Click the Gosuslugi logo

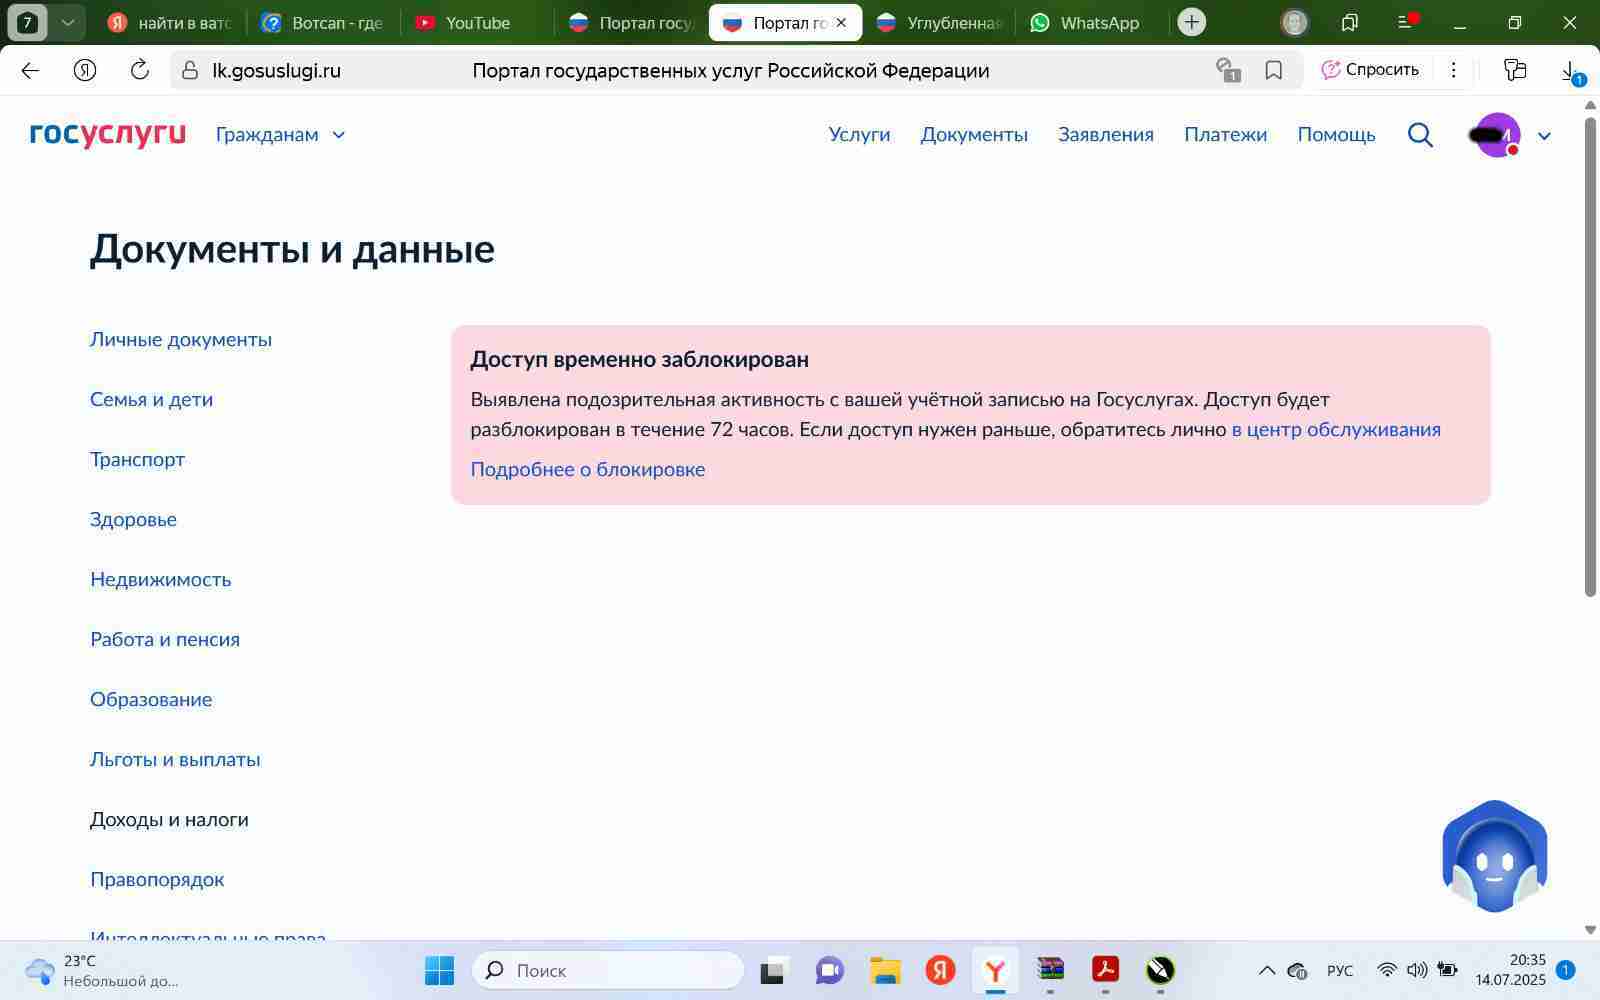[108, 135]
